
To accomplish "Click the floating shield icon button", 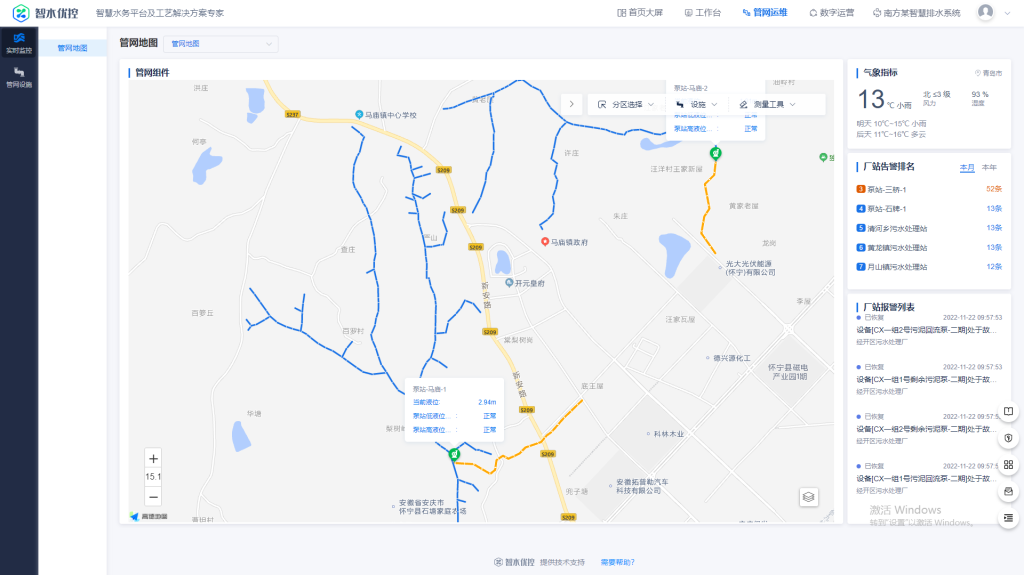I will (1008, 438).
